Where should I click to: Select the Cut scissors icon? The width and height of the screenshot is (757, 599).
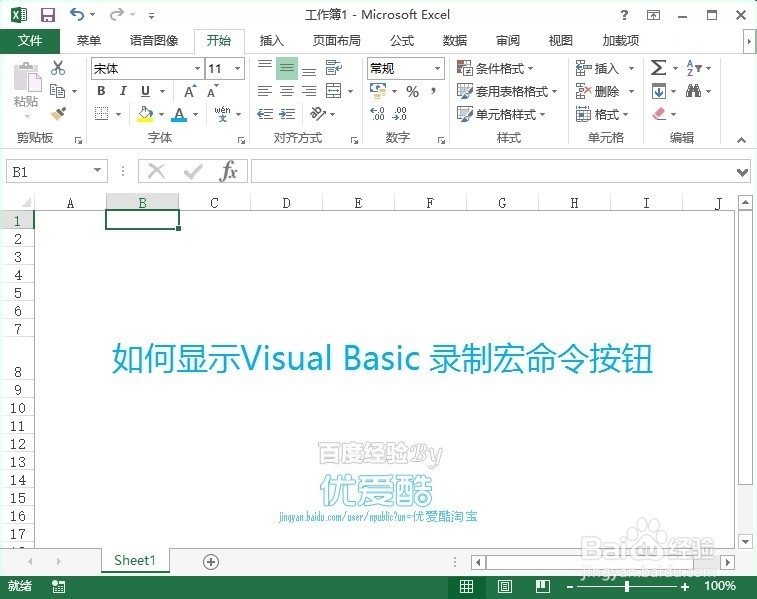(58, 68)
